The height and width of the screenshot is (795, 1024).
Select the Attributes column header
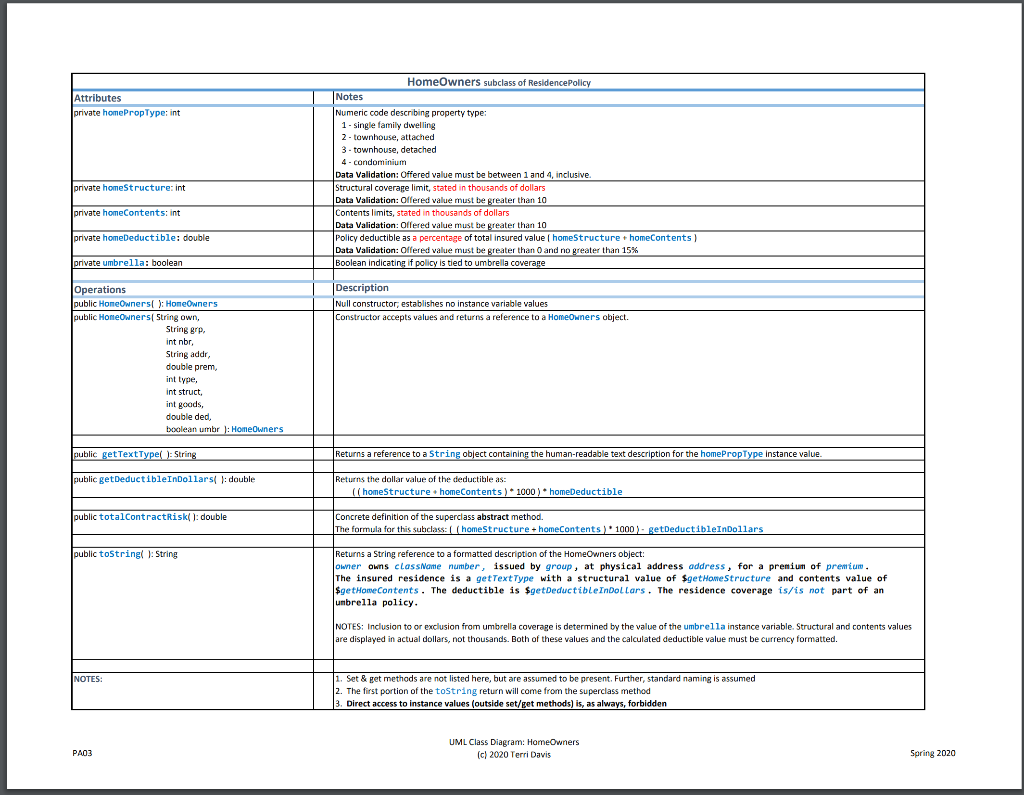[95, 97]
